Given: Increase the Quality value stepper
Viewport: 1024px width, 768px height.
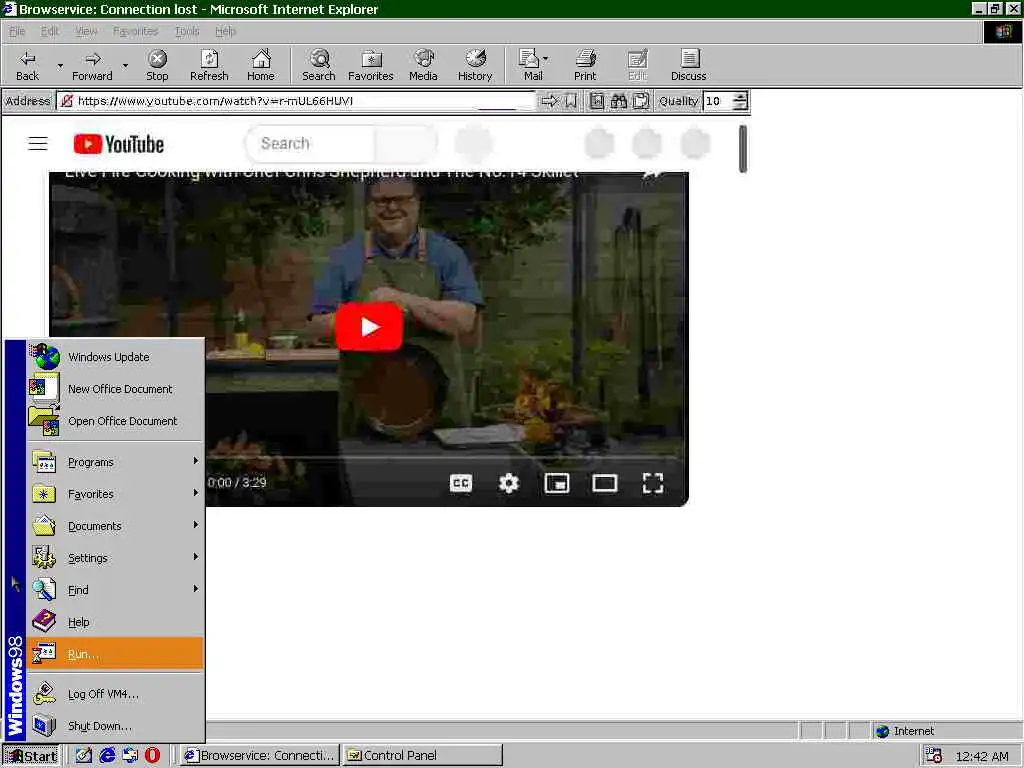Looking at the screenshot, I should 740,97.
